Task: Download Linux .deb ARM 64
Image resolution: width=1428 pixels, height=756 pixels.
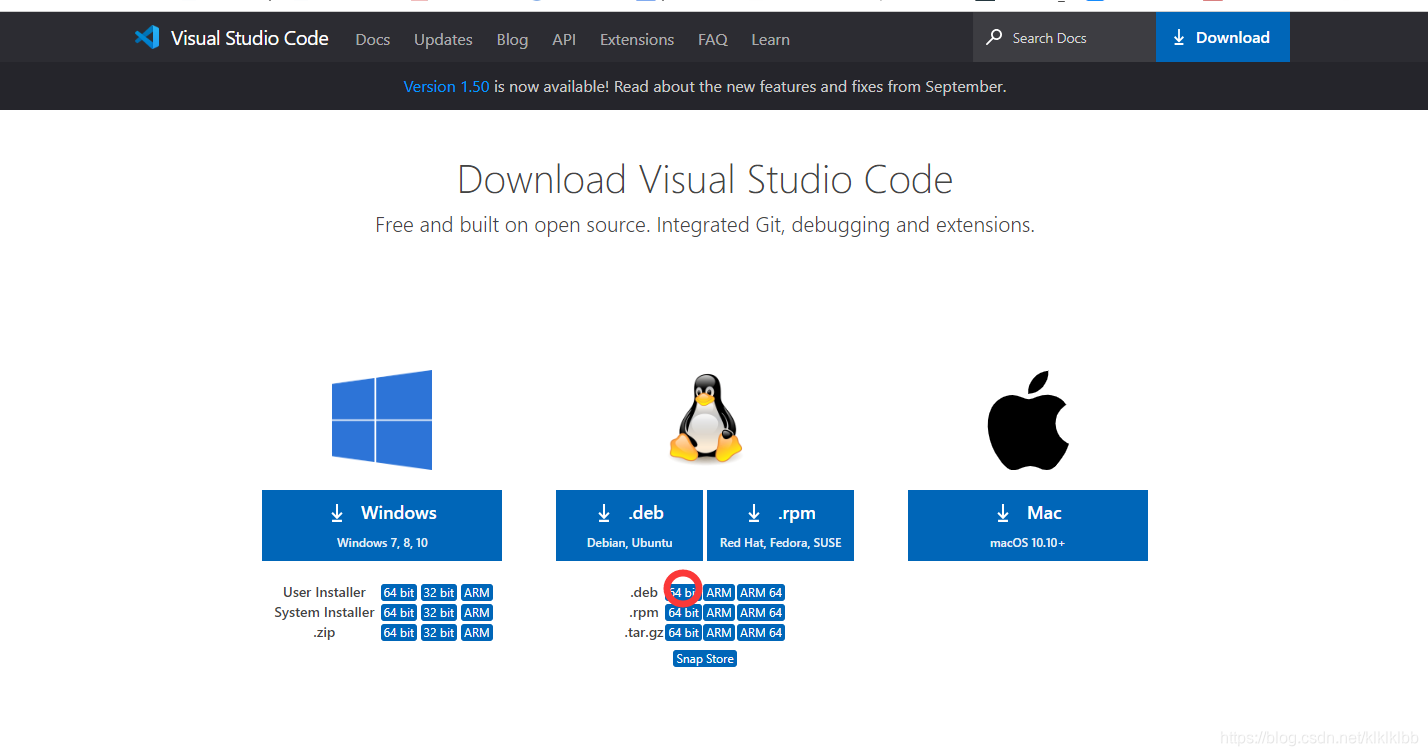Action: [x=761, y=593]
